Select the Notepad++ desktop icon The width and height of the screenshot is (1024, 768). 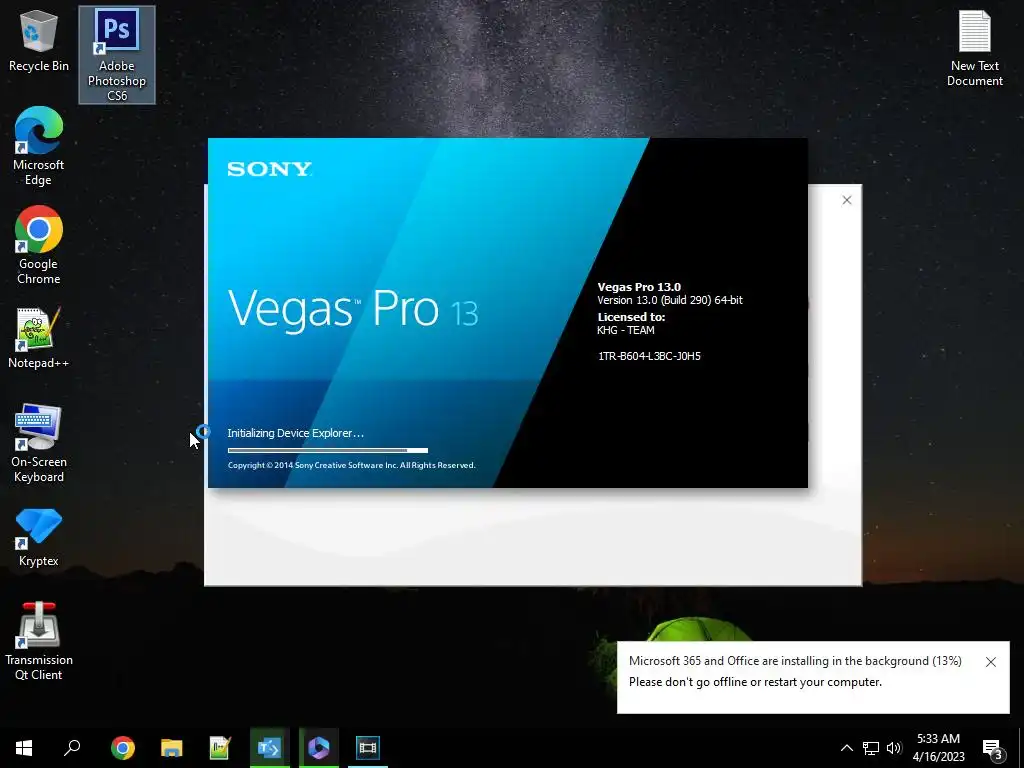pos(39,338)
